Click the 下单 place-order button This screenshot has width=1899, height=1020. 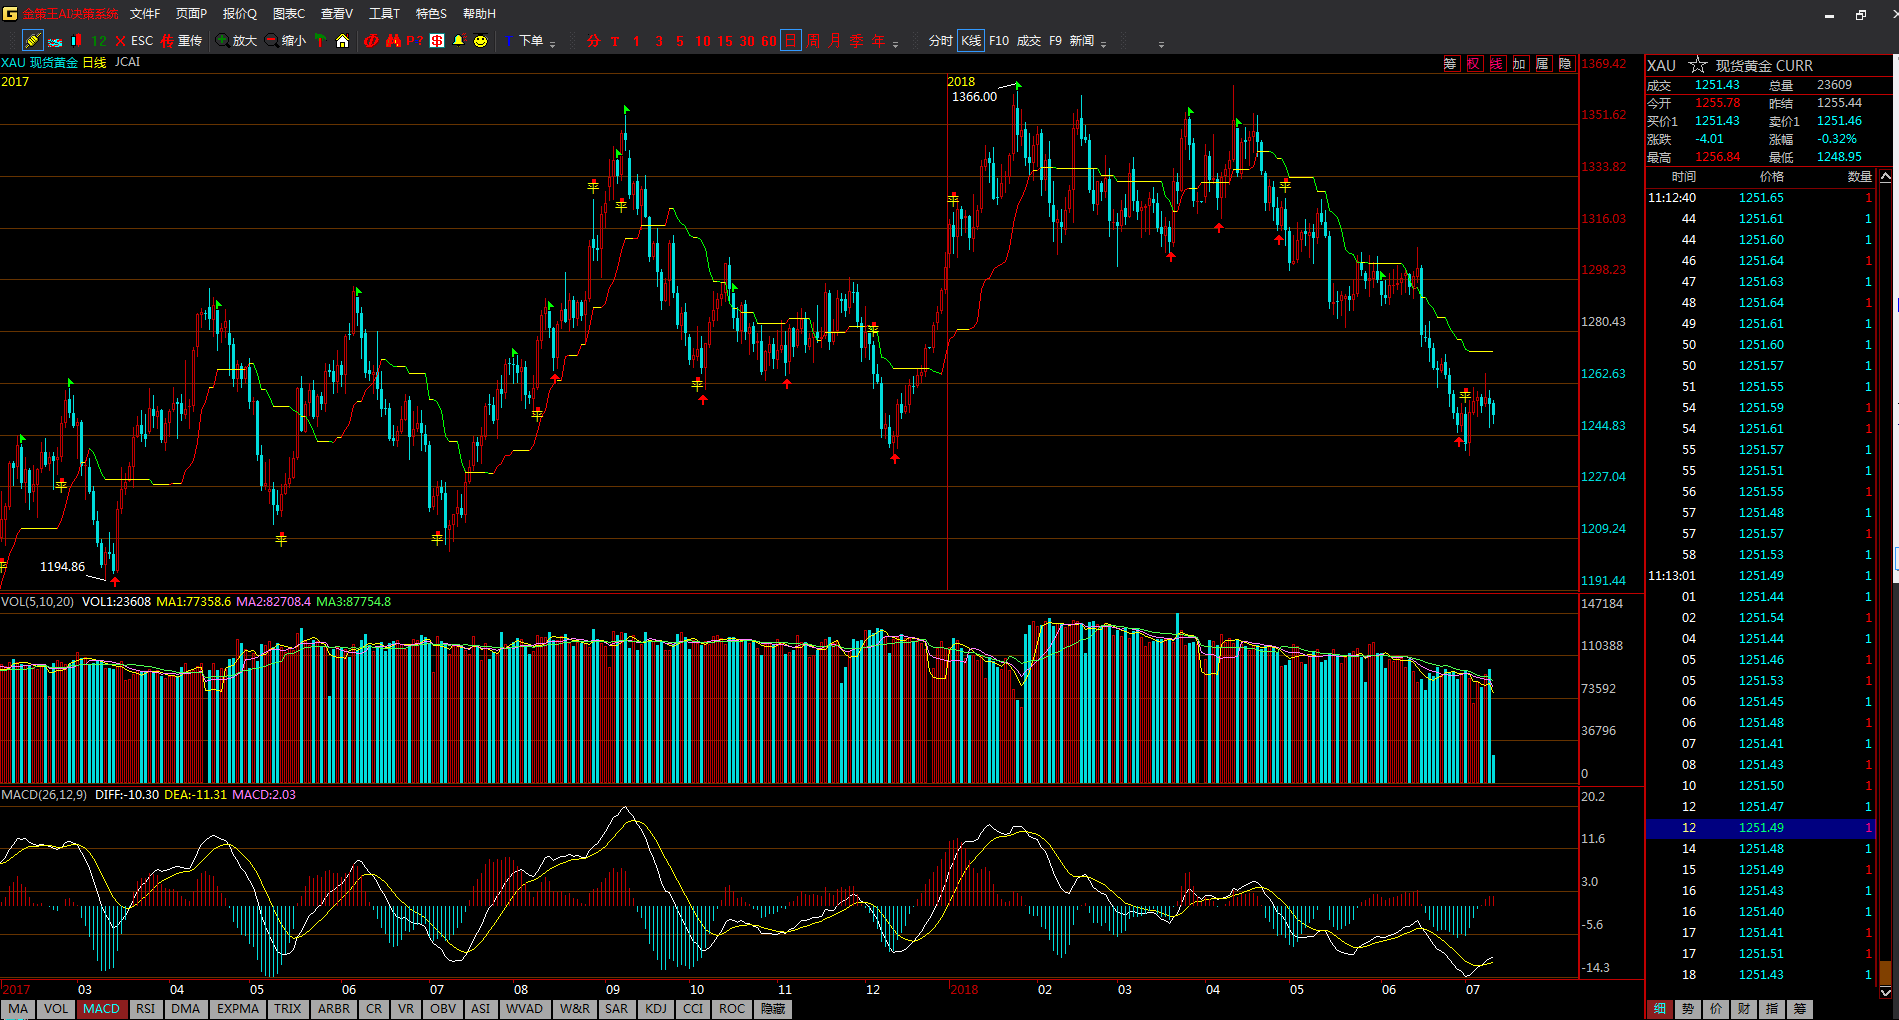tap(523, 41)
